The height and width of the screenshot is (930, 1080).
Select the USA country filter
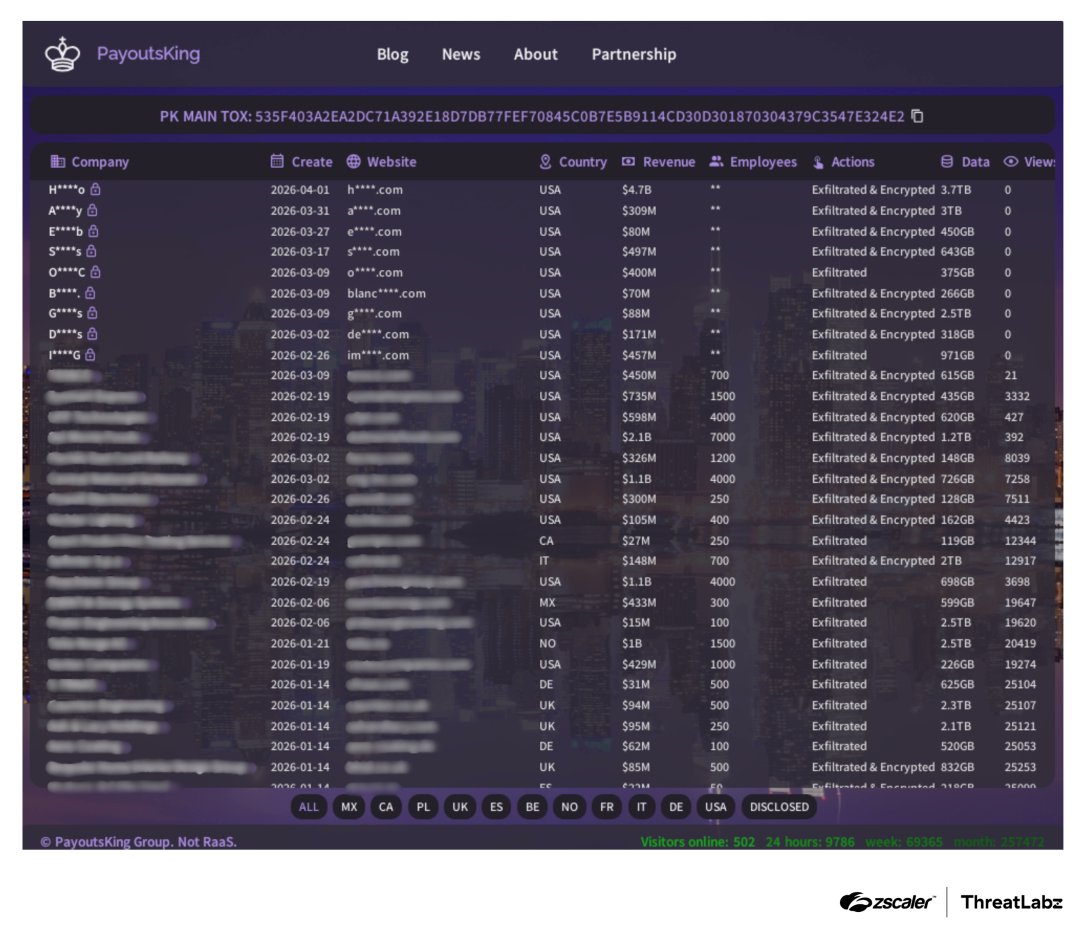click(x=716, y=807)
